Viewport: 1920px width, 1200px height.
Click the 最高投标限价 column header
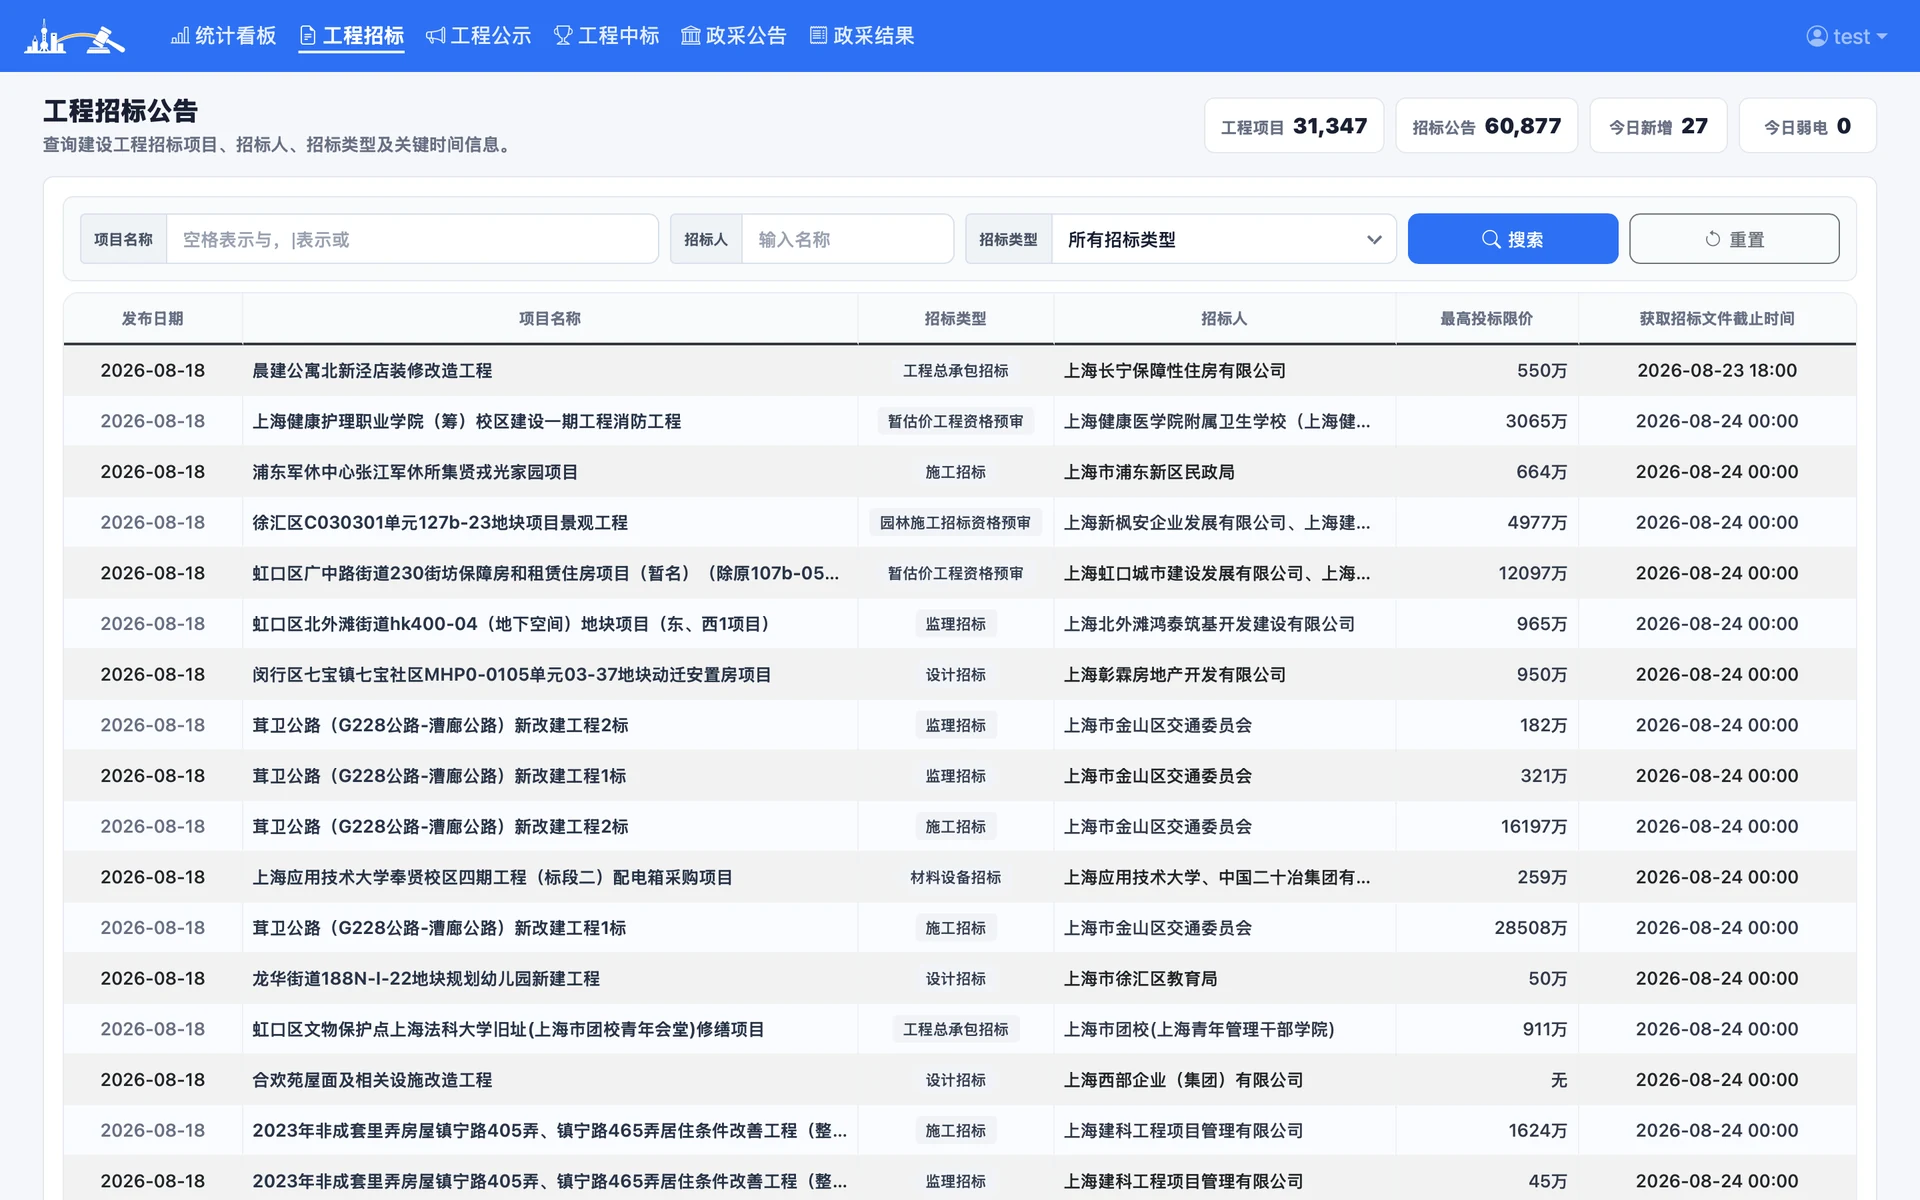(1486, 319)
